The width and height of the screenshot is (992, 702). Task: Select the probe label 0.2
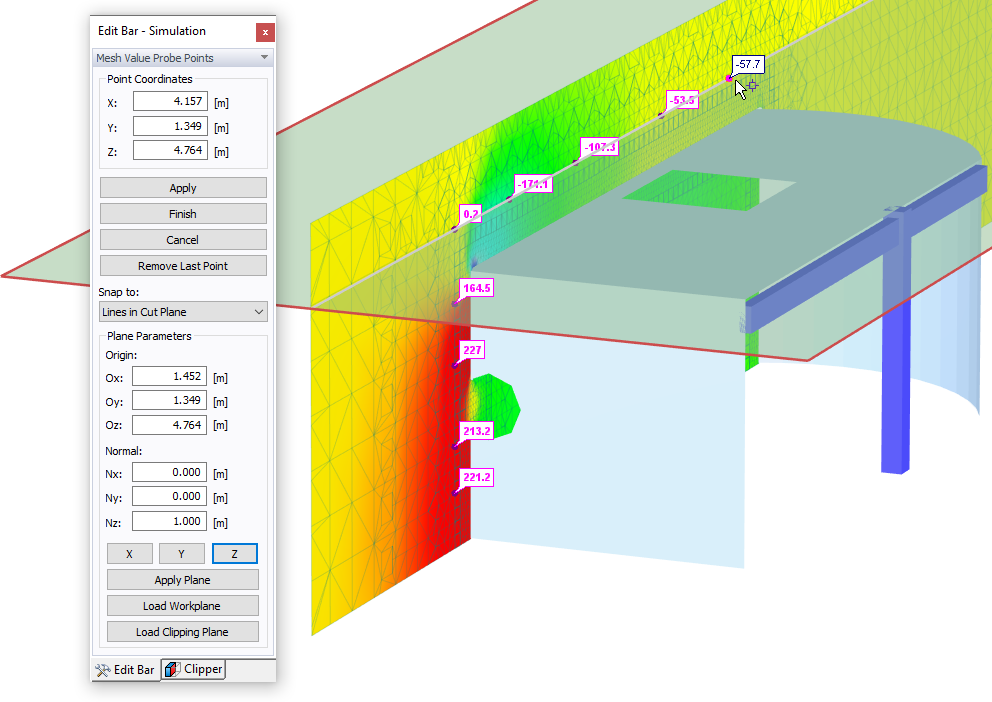coord(471,214)
